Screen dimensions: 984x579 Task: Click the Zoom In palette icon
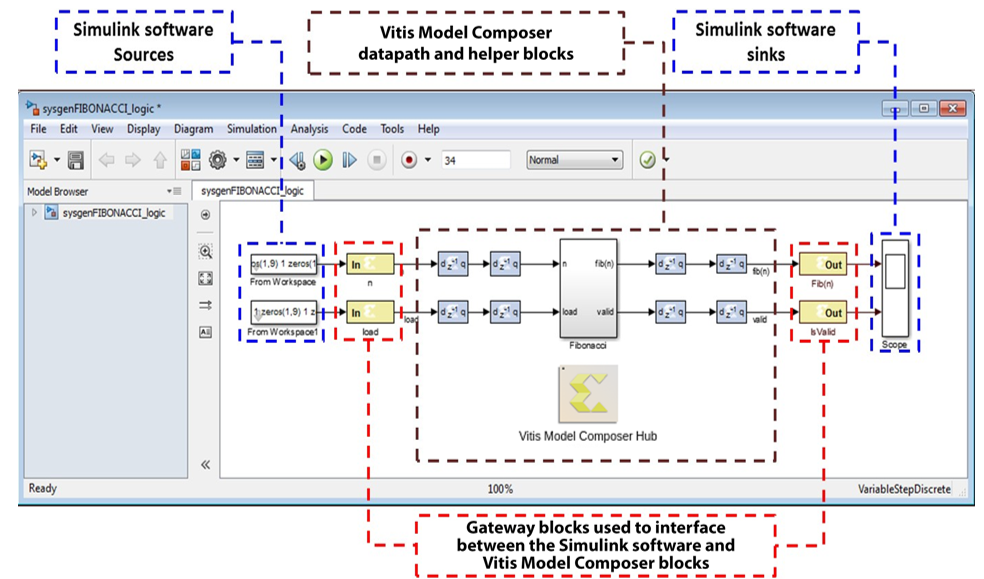(206, 252)
